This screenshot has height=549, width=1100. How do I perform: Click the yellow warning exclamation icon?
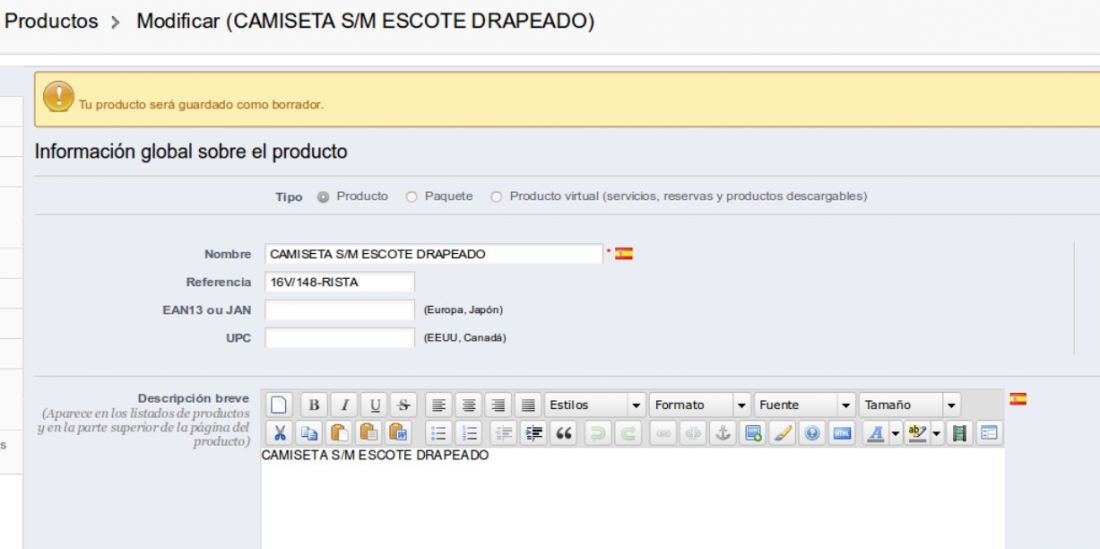pyautogui.click(x=58, y=97)
